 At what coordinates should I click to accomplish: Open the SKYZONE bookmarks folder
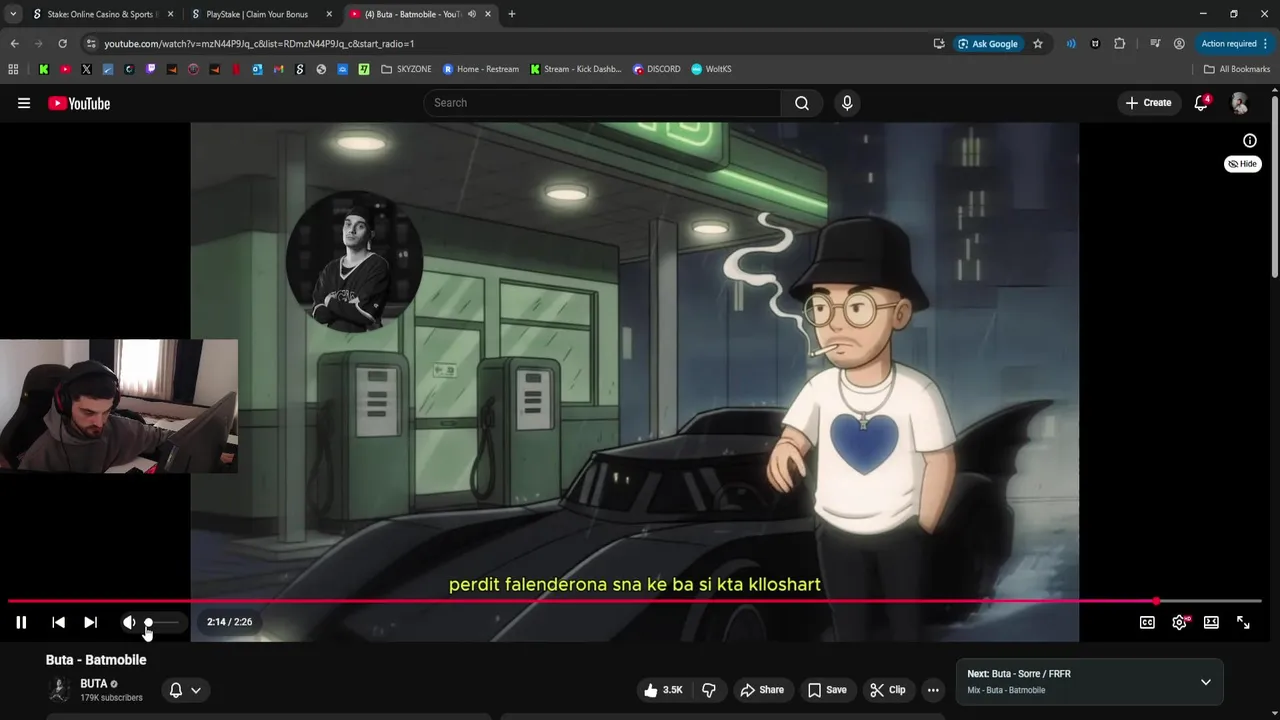click(x=406, y=69)
